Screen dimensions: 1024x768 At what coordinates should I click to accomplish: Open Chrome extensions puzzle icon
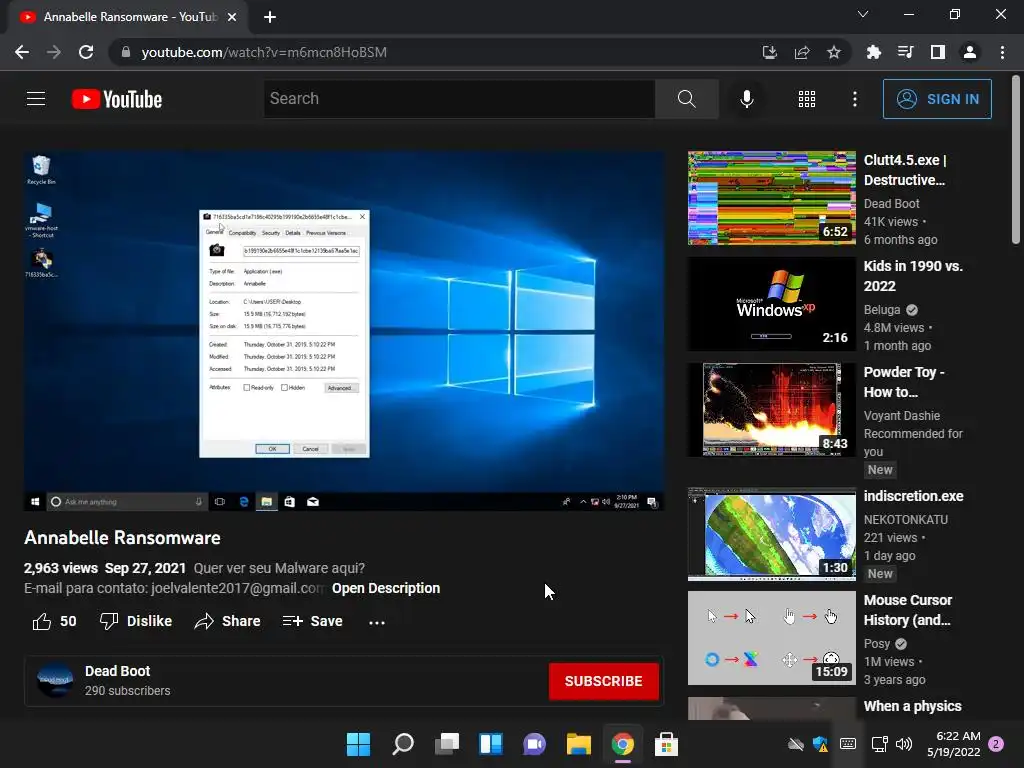(x=873, y=52)
